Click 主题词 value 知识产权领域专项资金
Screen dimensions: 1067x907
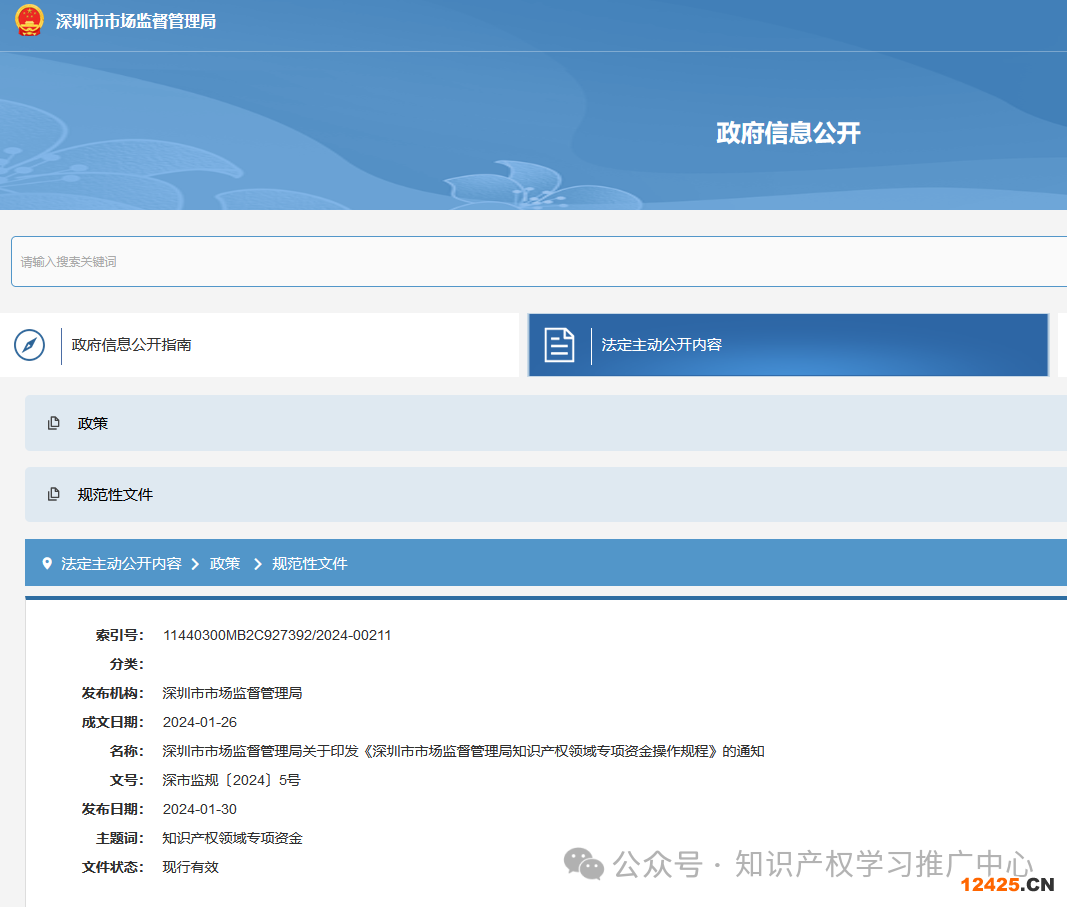click(232, 838)
